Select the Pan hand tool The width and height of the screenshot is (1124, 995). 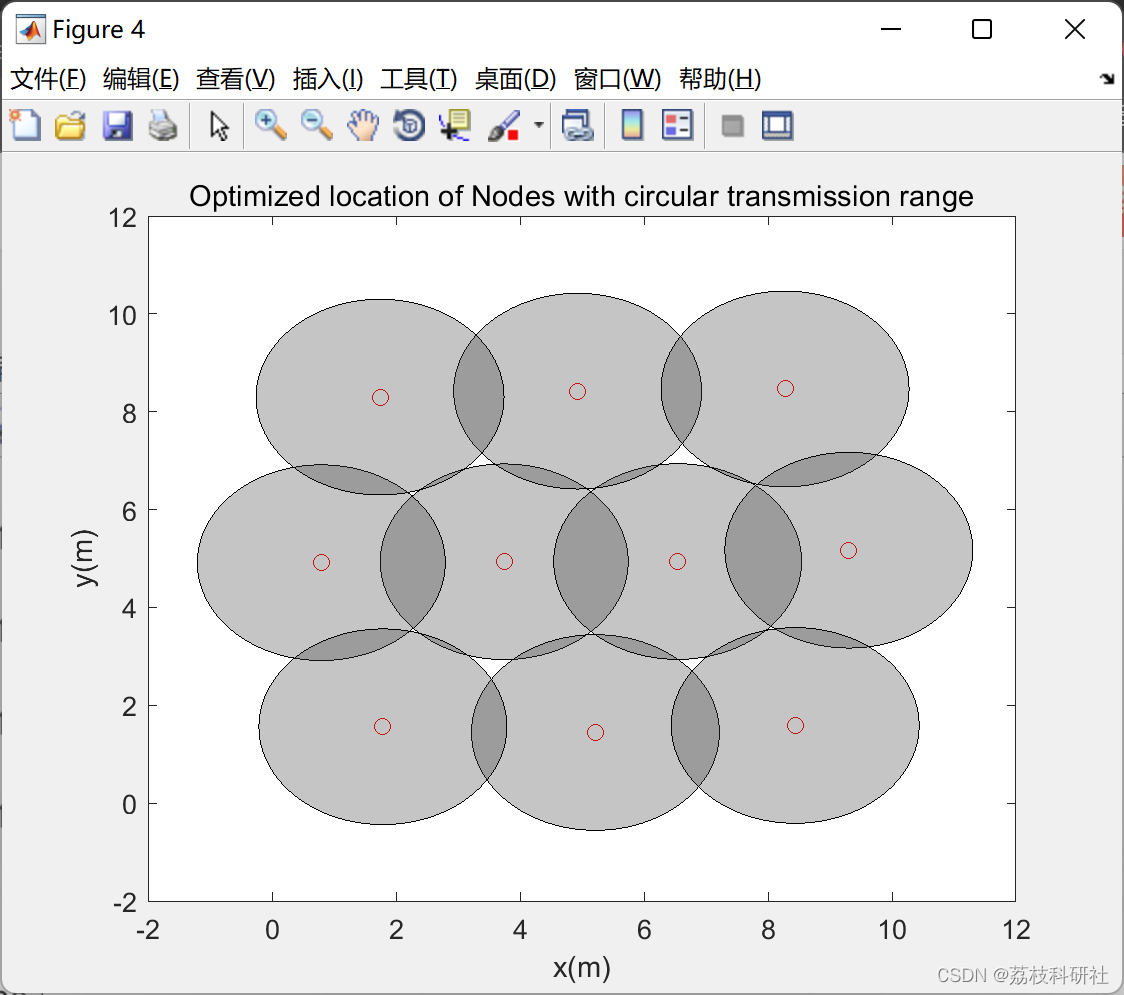363,125
